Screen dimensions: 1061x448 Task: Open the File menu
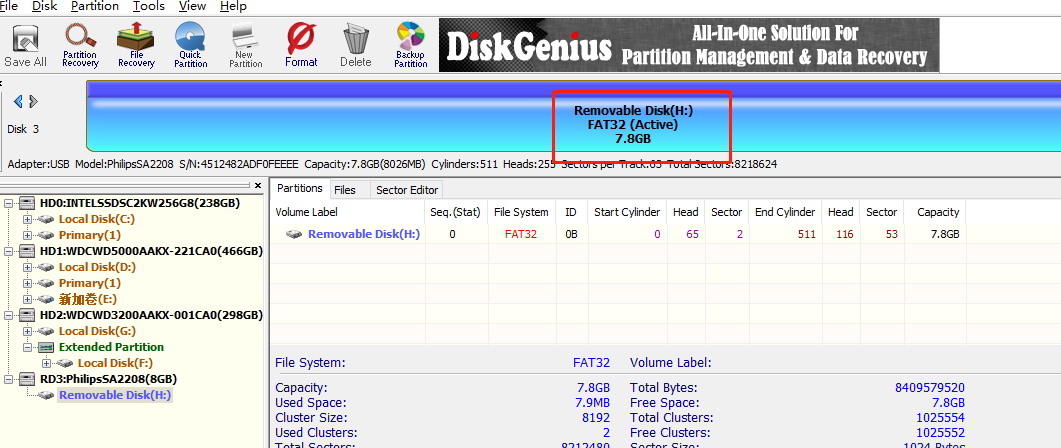[x=9, y=7]
